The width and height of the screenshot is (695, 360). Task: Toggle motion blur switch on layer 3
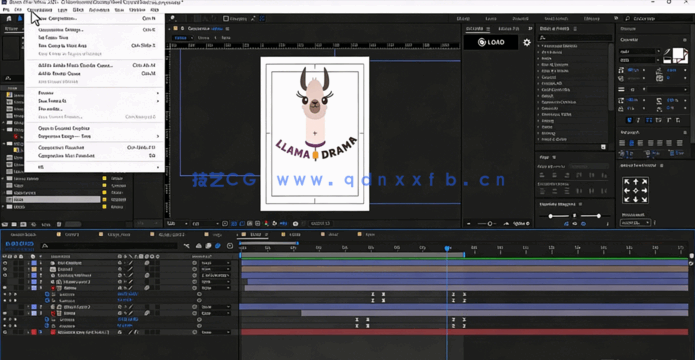147,275
